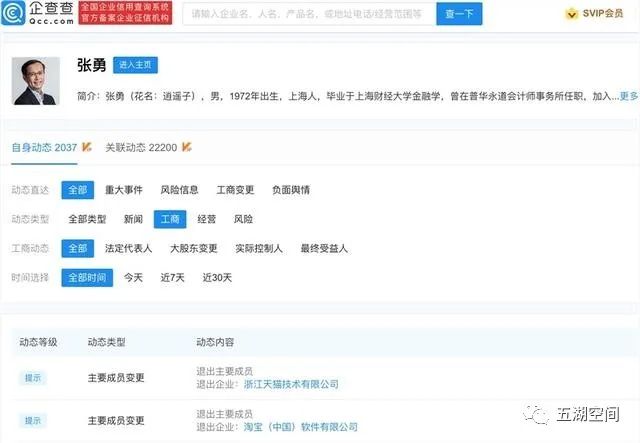Image resolution: width=640 pixels, height=443 pixels.
Task: Select the 经营 dynamic type
Action: pyautogui.click(x=207, y=219)
